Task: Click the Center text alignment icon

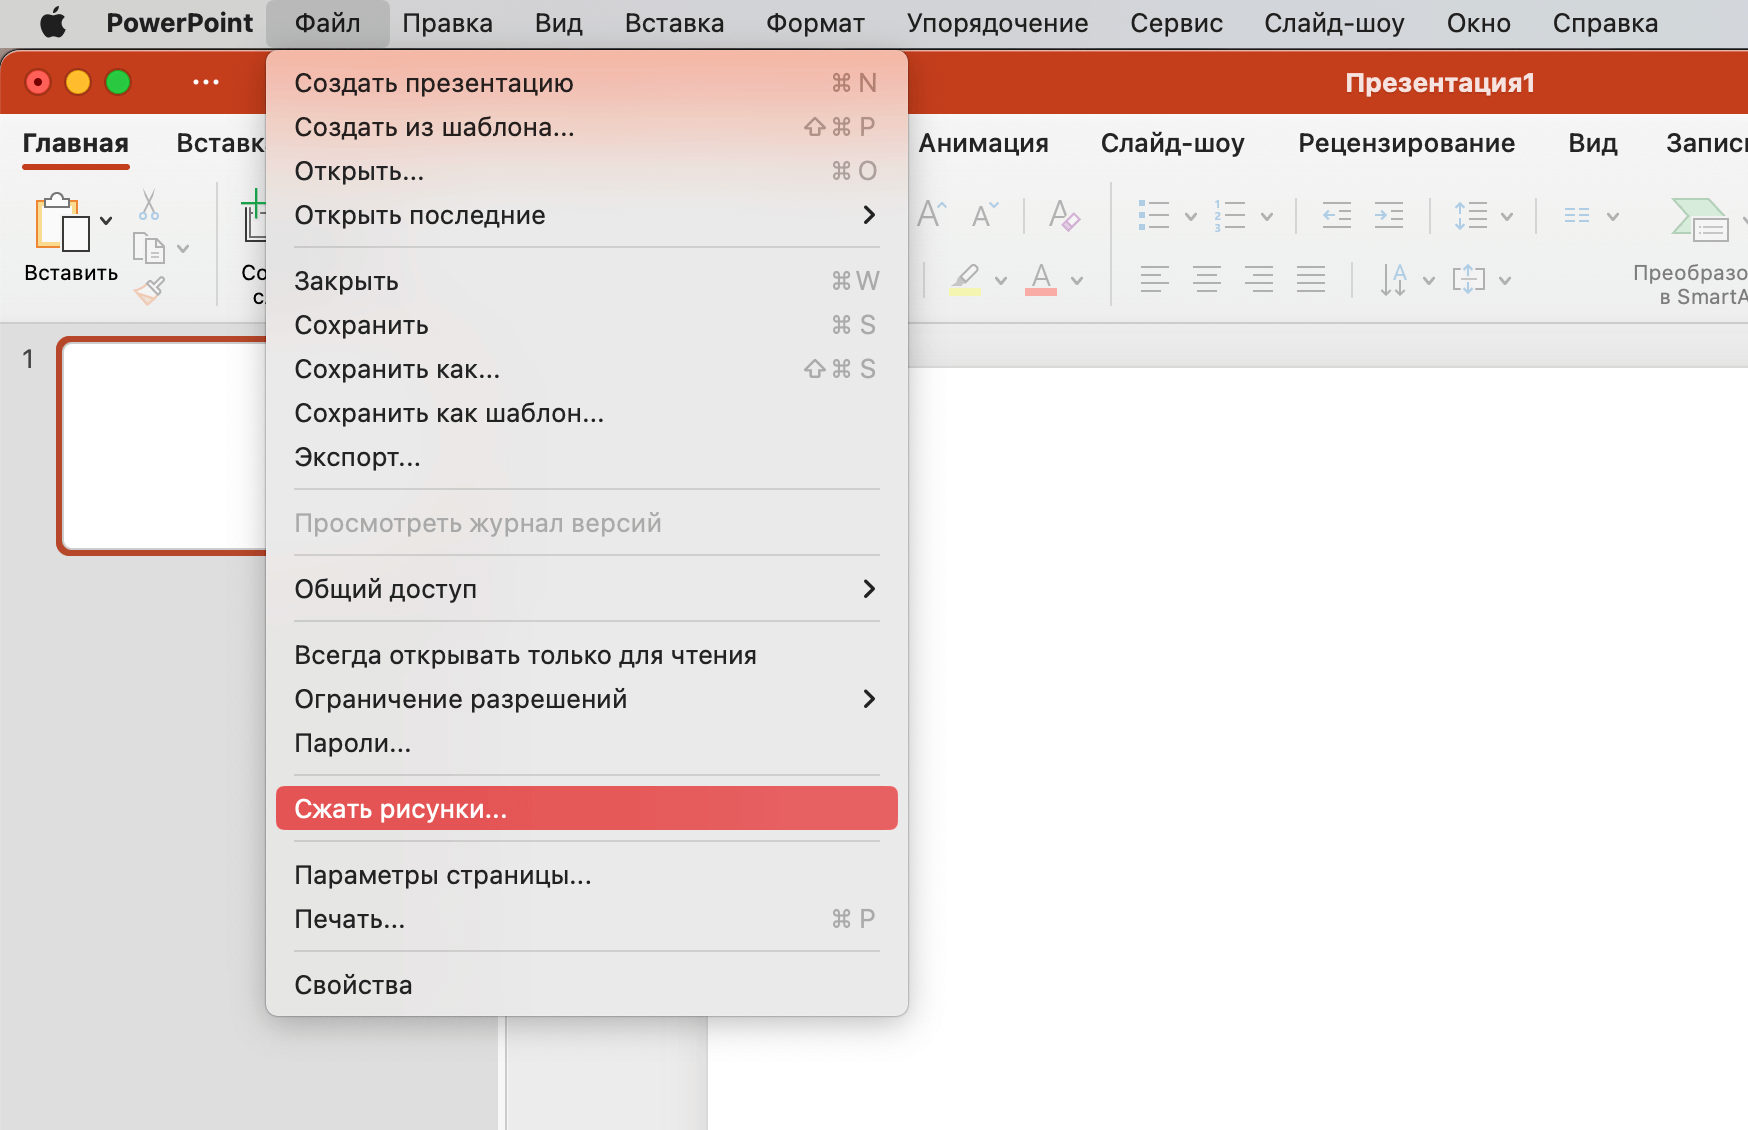Action: tap(1206, 279)
